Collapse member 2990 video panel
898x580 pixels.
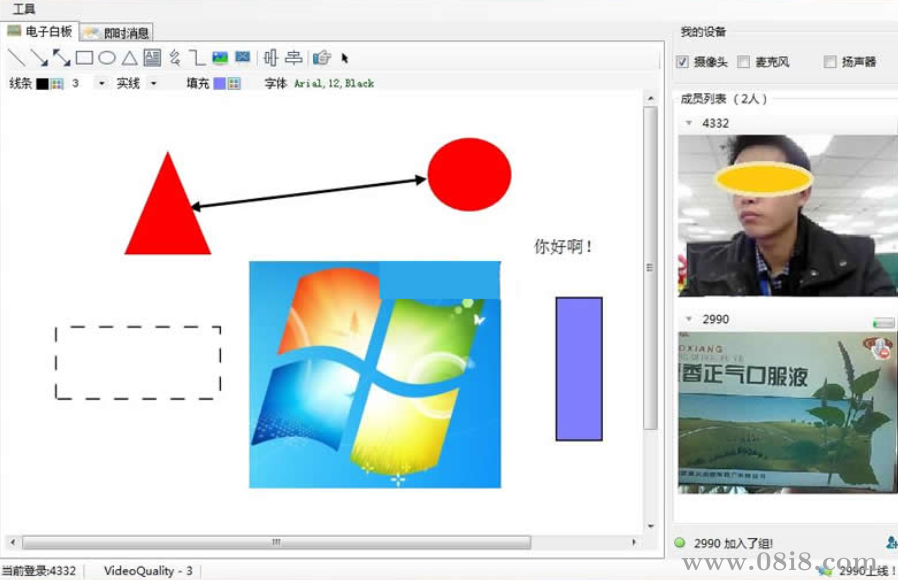point(689,319)
